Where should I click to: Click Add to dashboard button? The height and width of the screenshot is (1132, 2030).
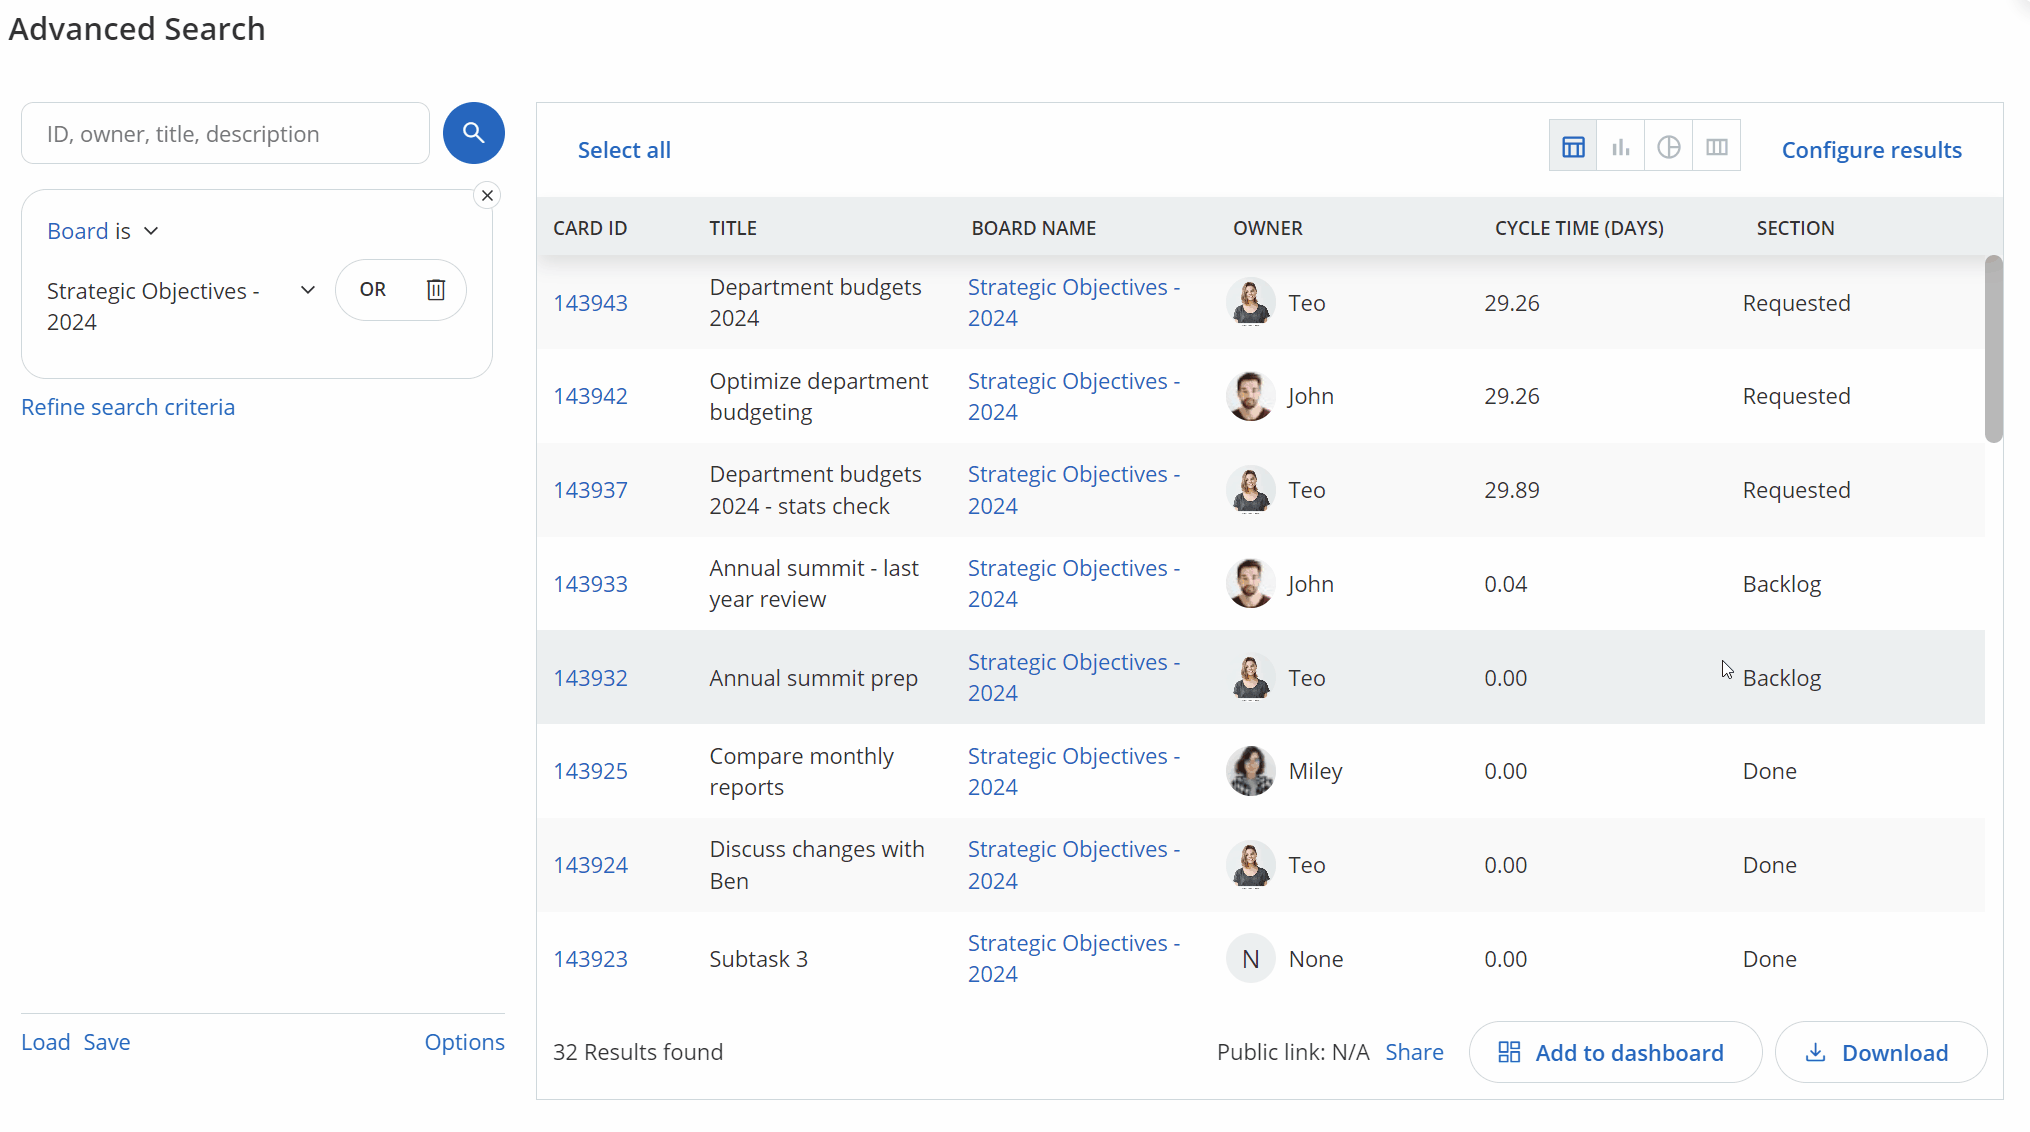[1614, 1052]
